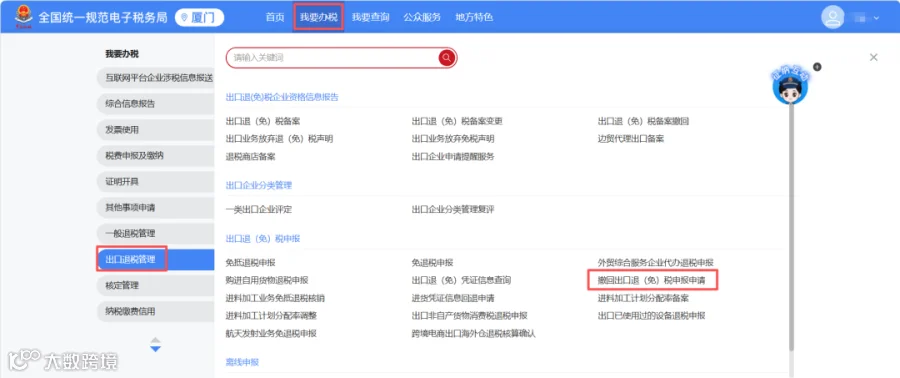Select 证明开具 in the sidebar

156,182
